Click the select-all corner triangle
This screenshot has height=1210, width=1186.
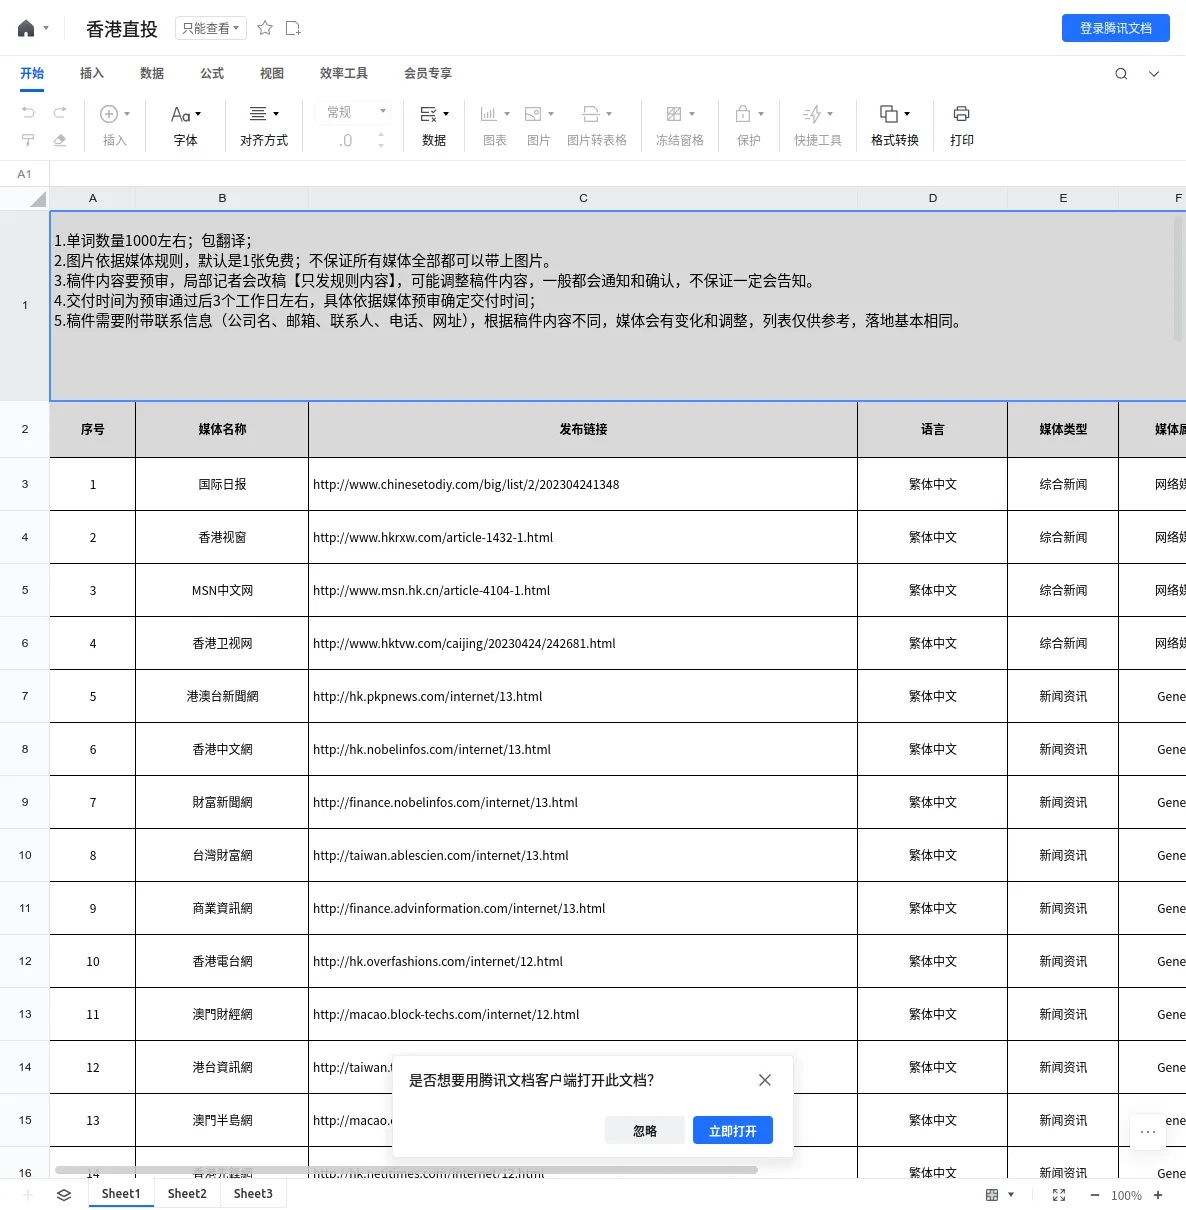[x=38, y=198]
